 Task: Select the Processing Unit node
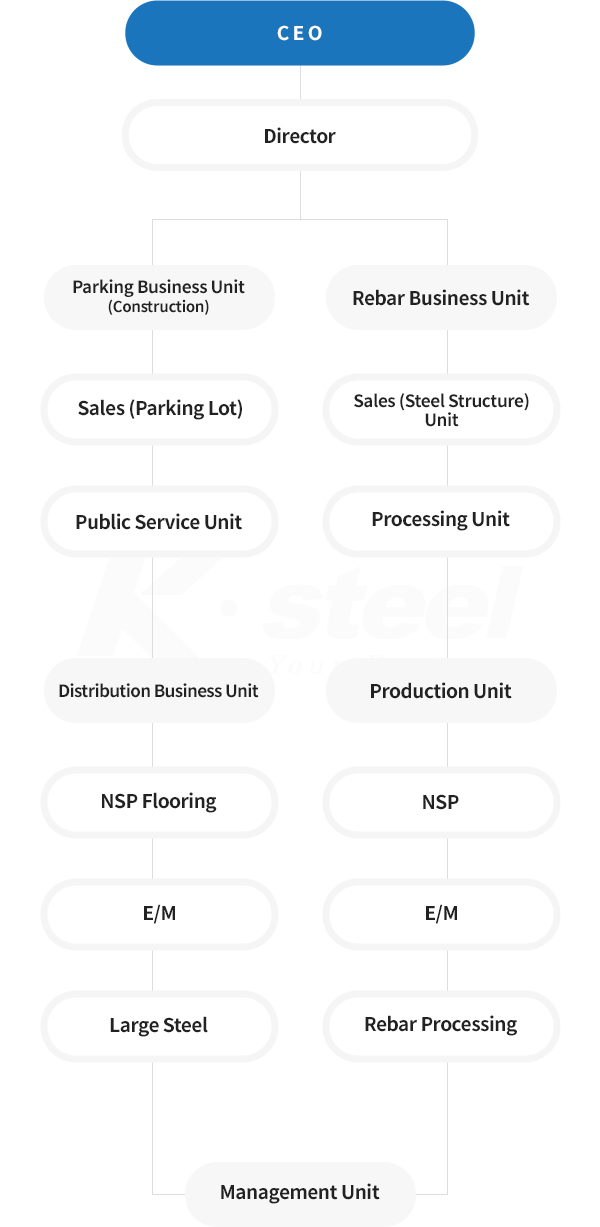[441, 521]
